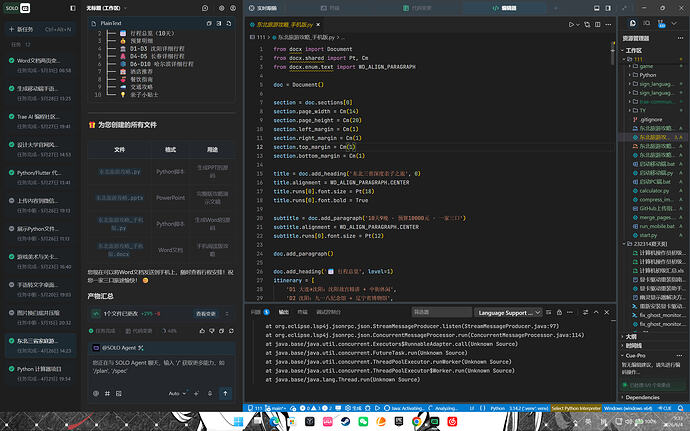The height and width of the screenshot is (431, 690).
Task: Toggle the bottom panel layout icon
Action: (597, 8)
